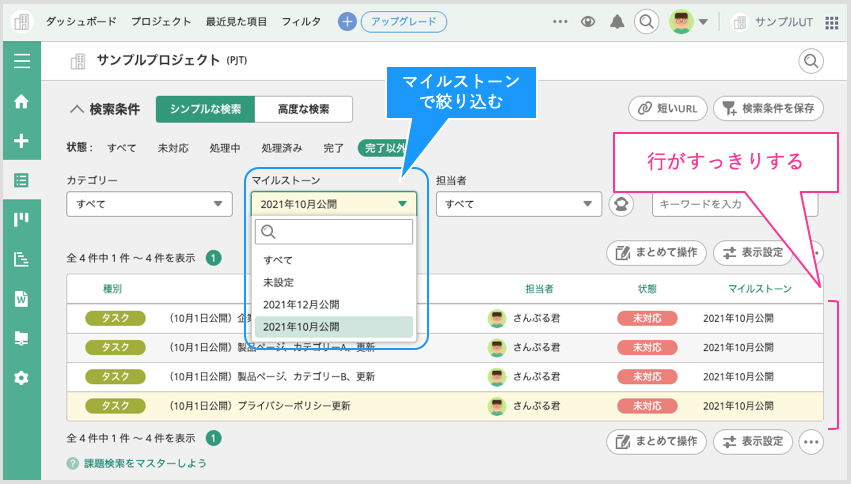The width and height of the screenshot is (851, 484).
Task: Collapse the 検索条件 section chevron
Action: click(x=76, y=109)
